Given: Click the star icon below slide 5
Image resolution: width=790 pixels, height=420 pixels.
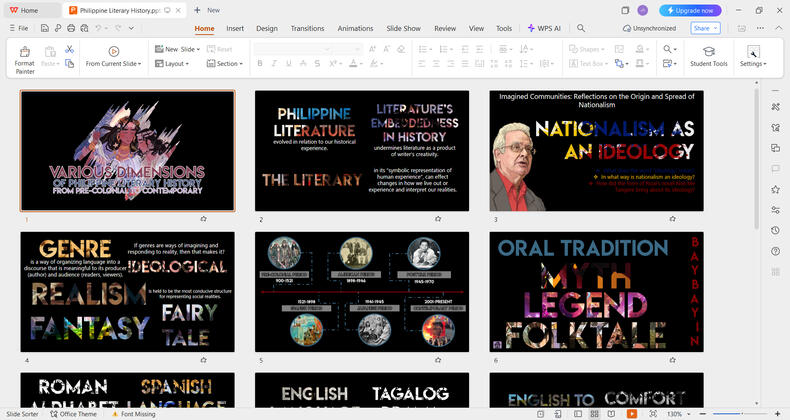Looking at the screenshot, I should coord(438,360).
